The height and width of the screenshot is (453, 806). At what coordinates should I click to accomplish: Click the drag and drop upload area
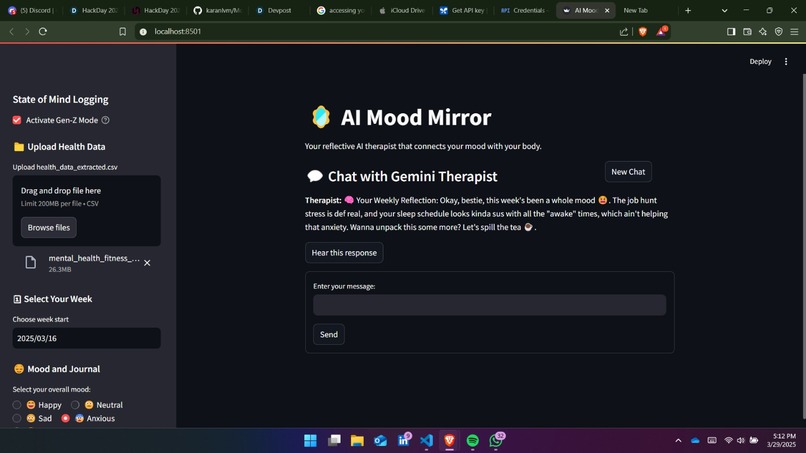click(86, 210)
